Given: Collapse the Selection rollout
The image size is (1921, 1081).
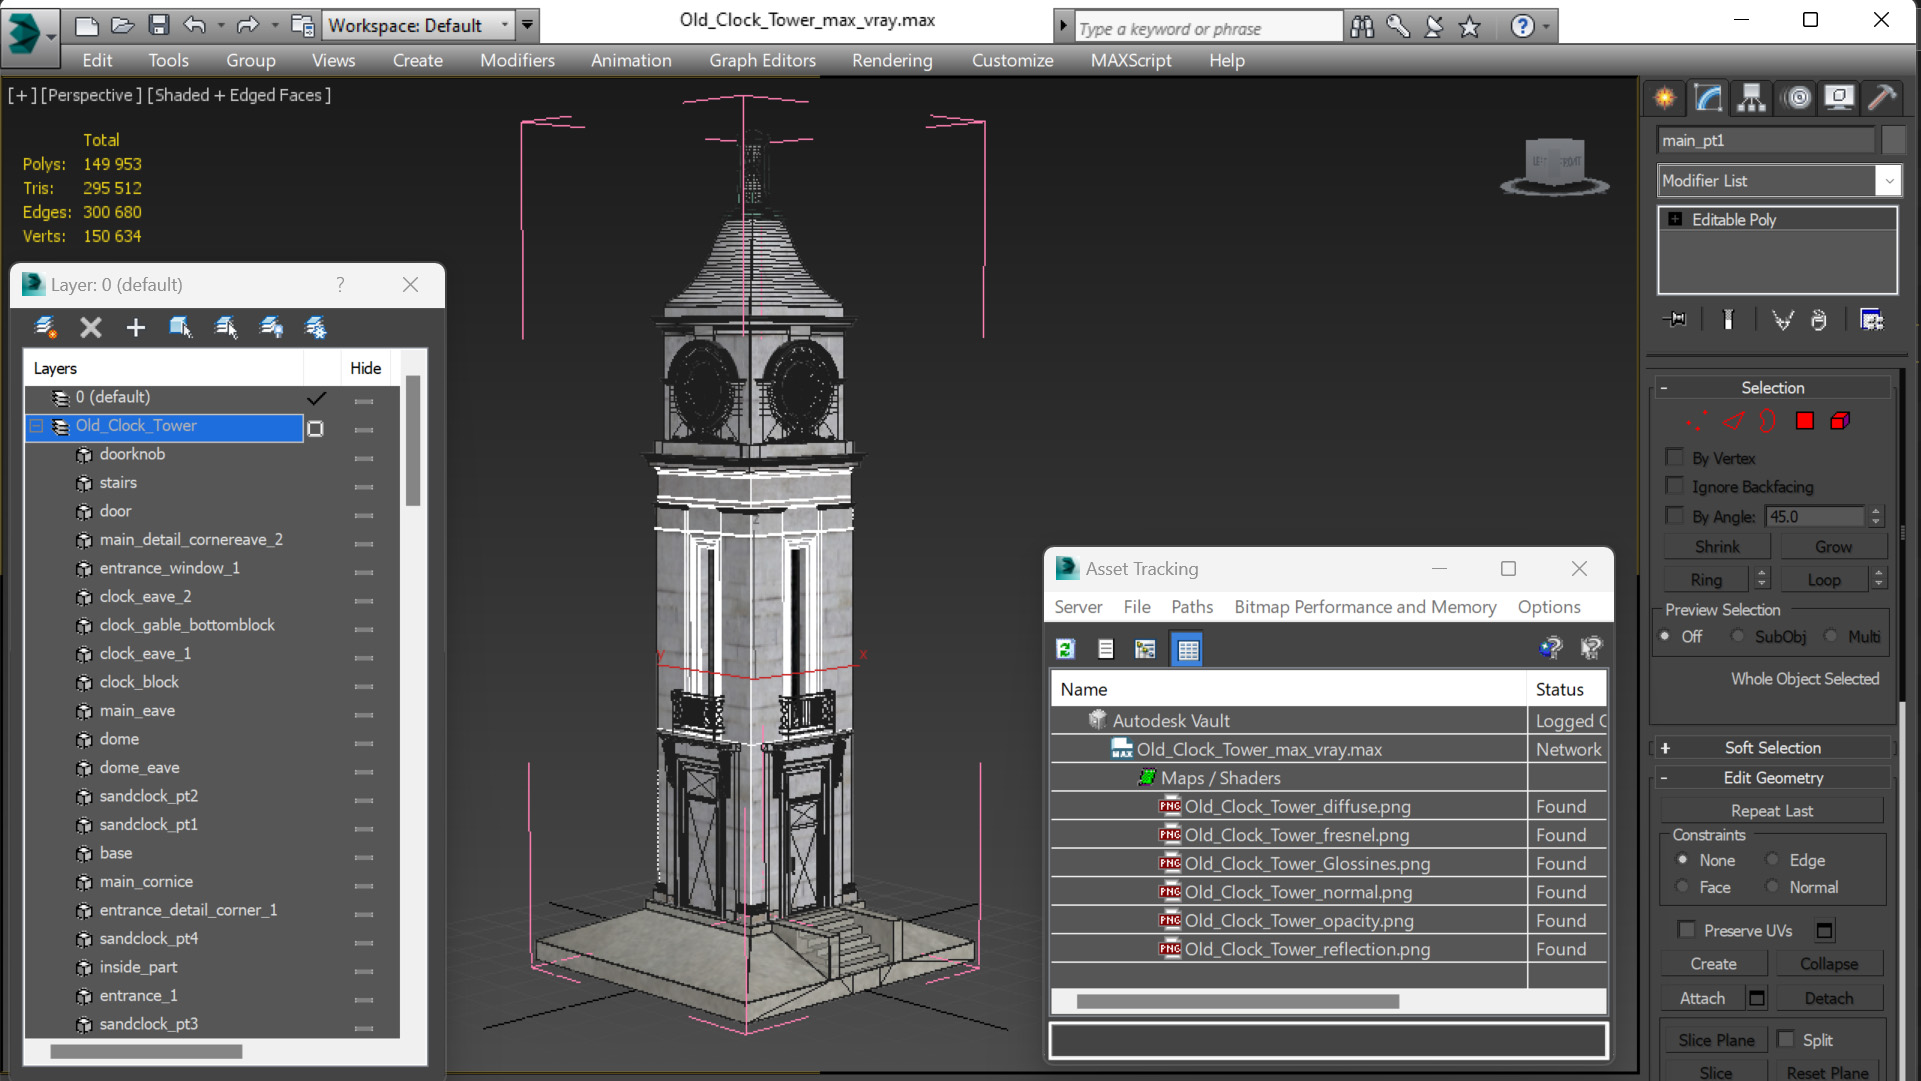Looking at the screenshot, I should (1664, 388).
